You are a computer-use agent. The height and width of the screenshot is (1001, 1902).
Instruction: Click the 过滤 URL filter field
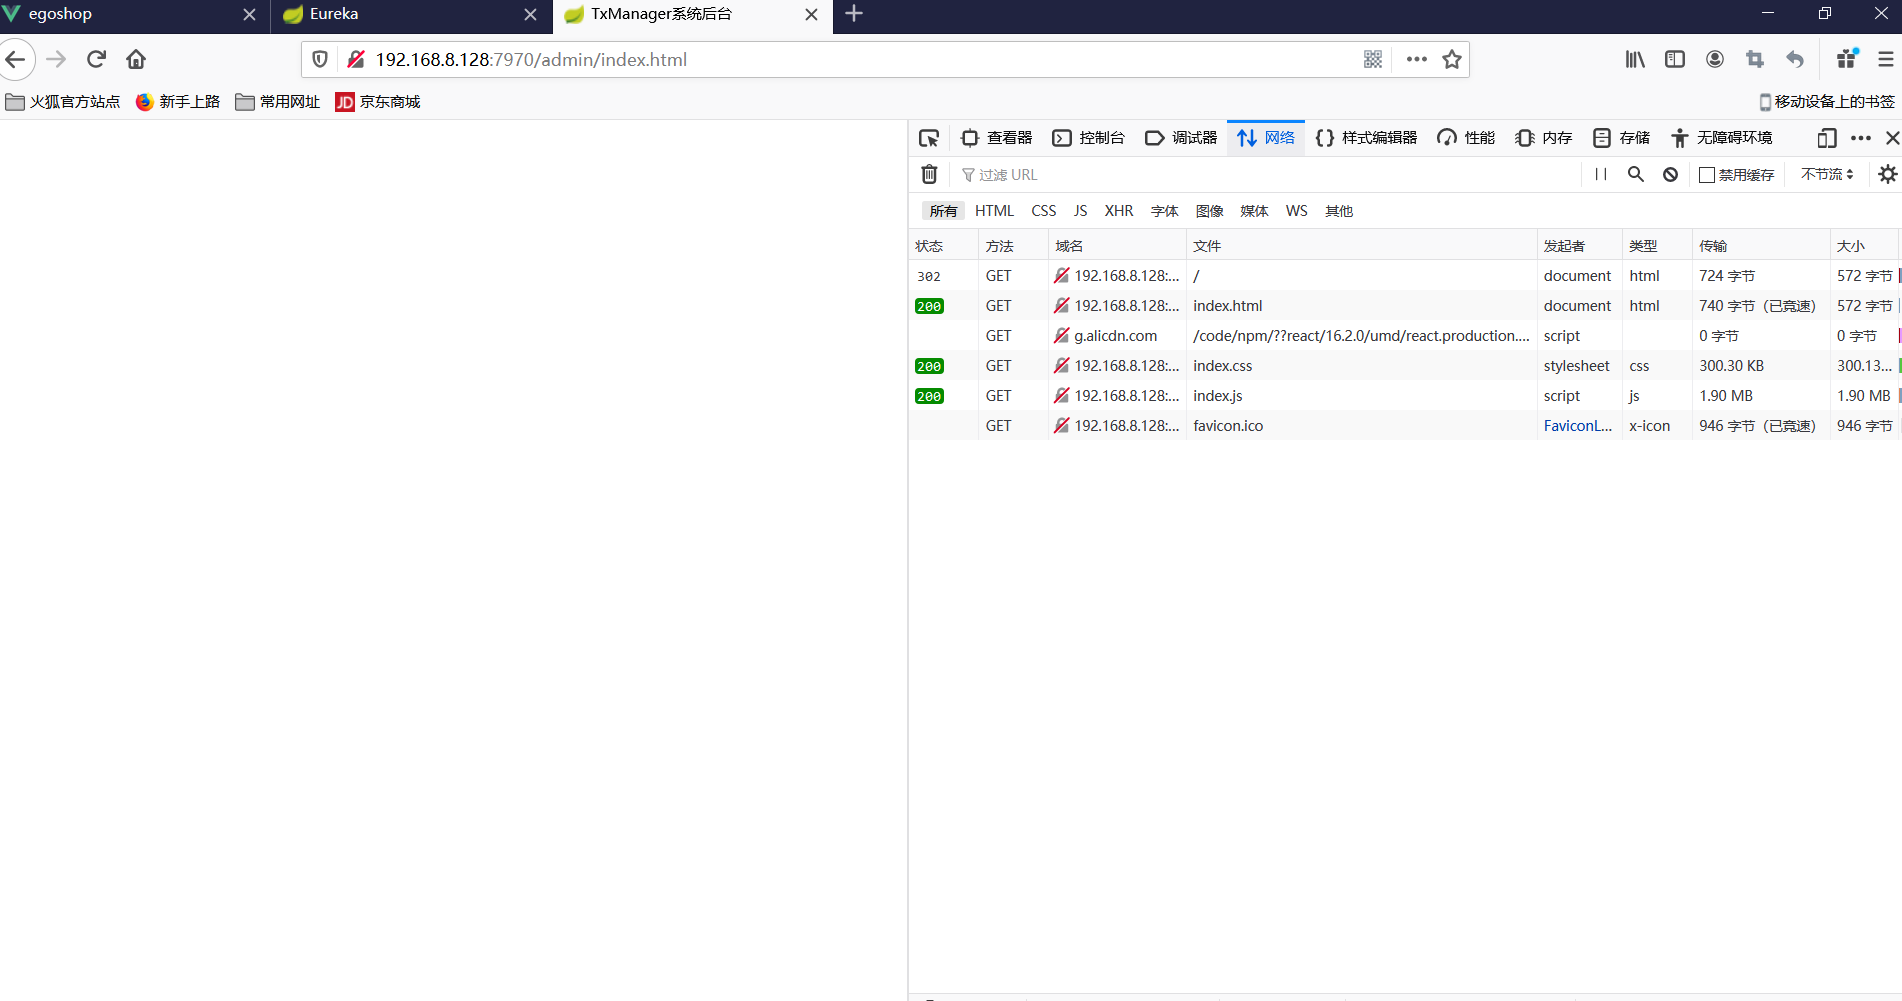tap(1265, 175)
